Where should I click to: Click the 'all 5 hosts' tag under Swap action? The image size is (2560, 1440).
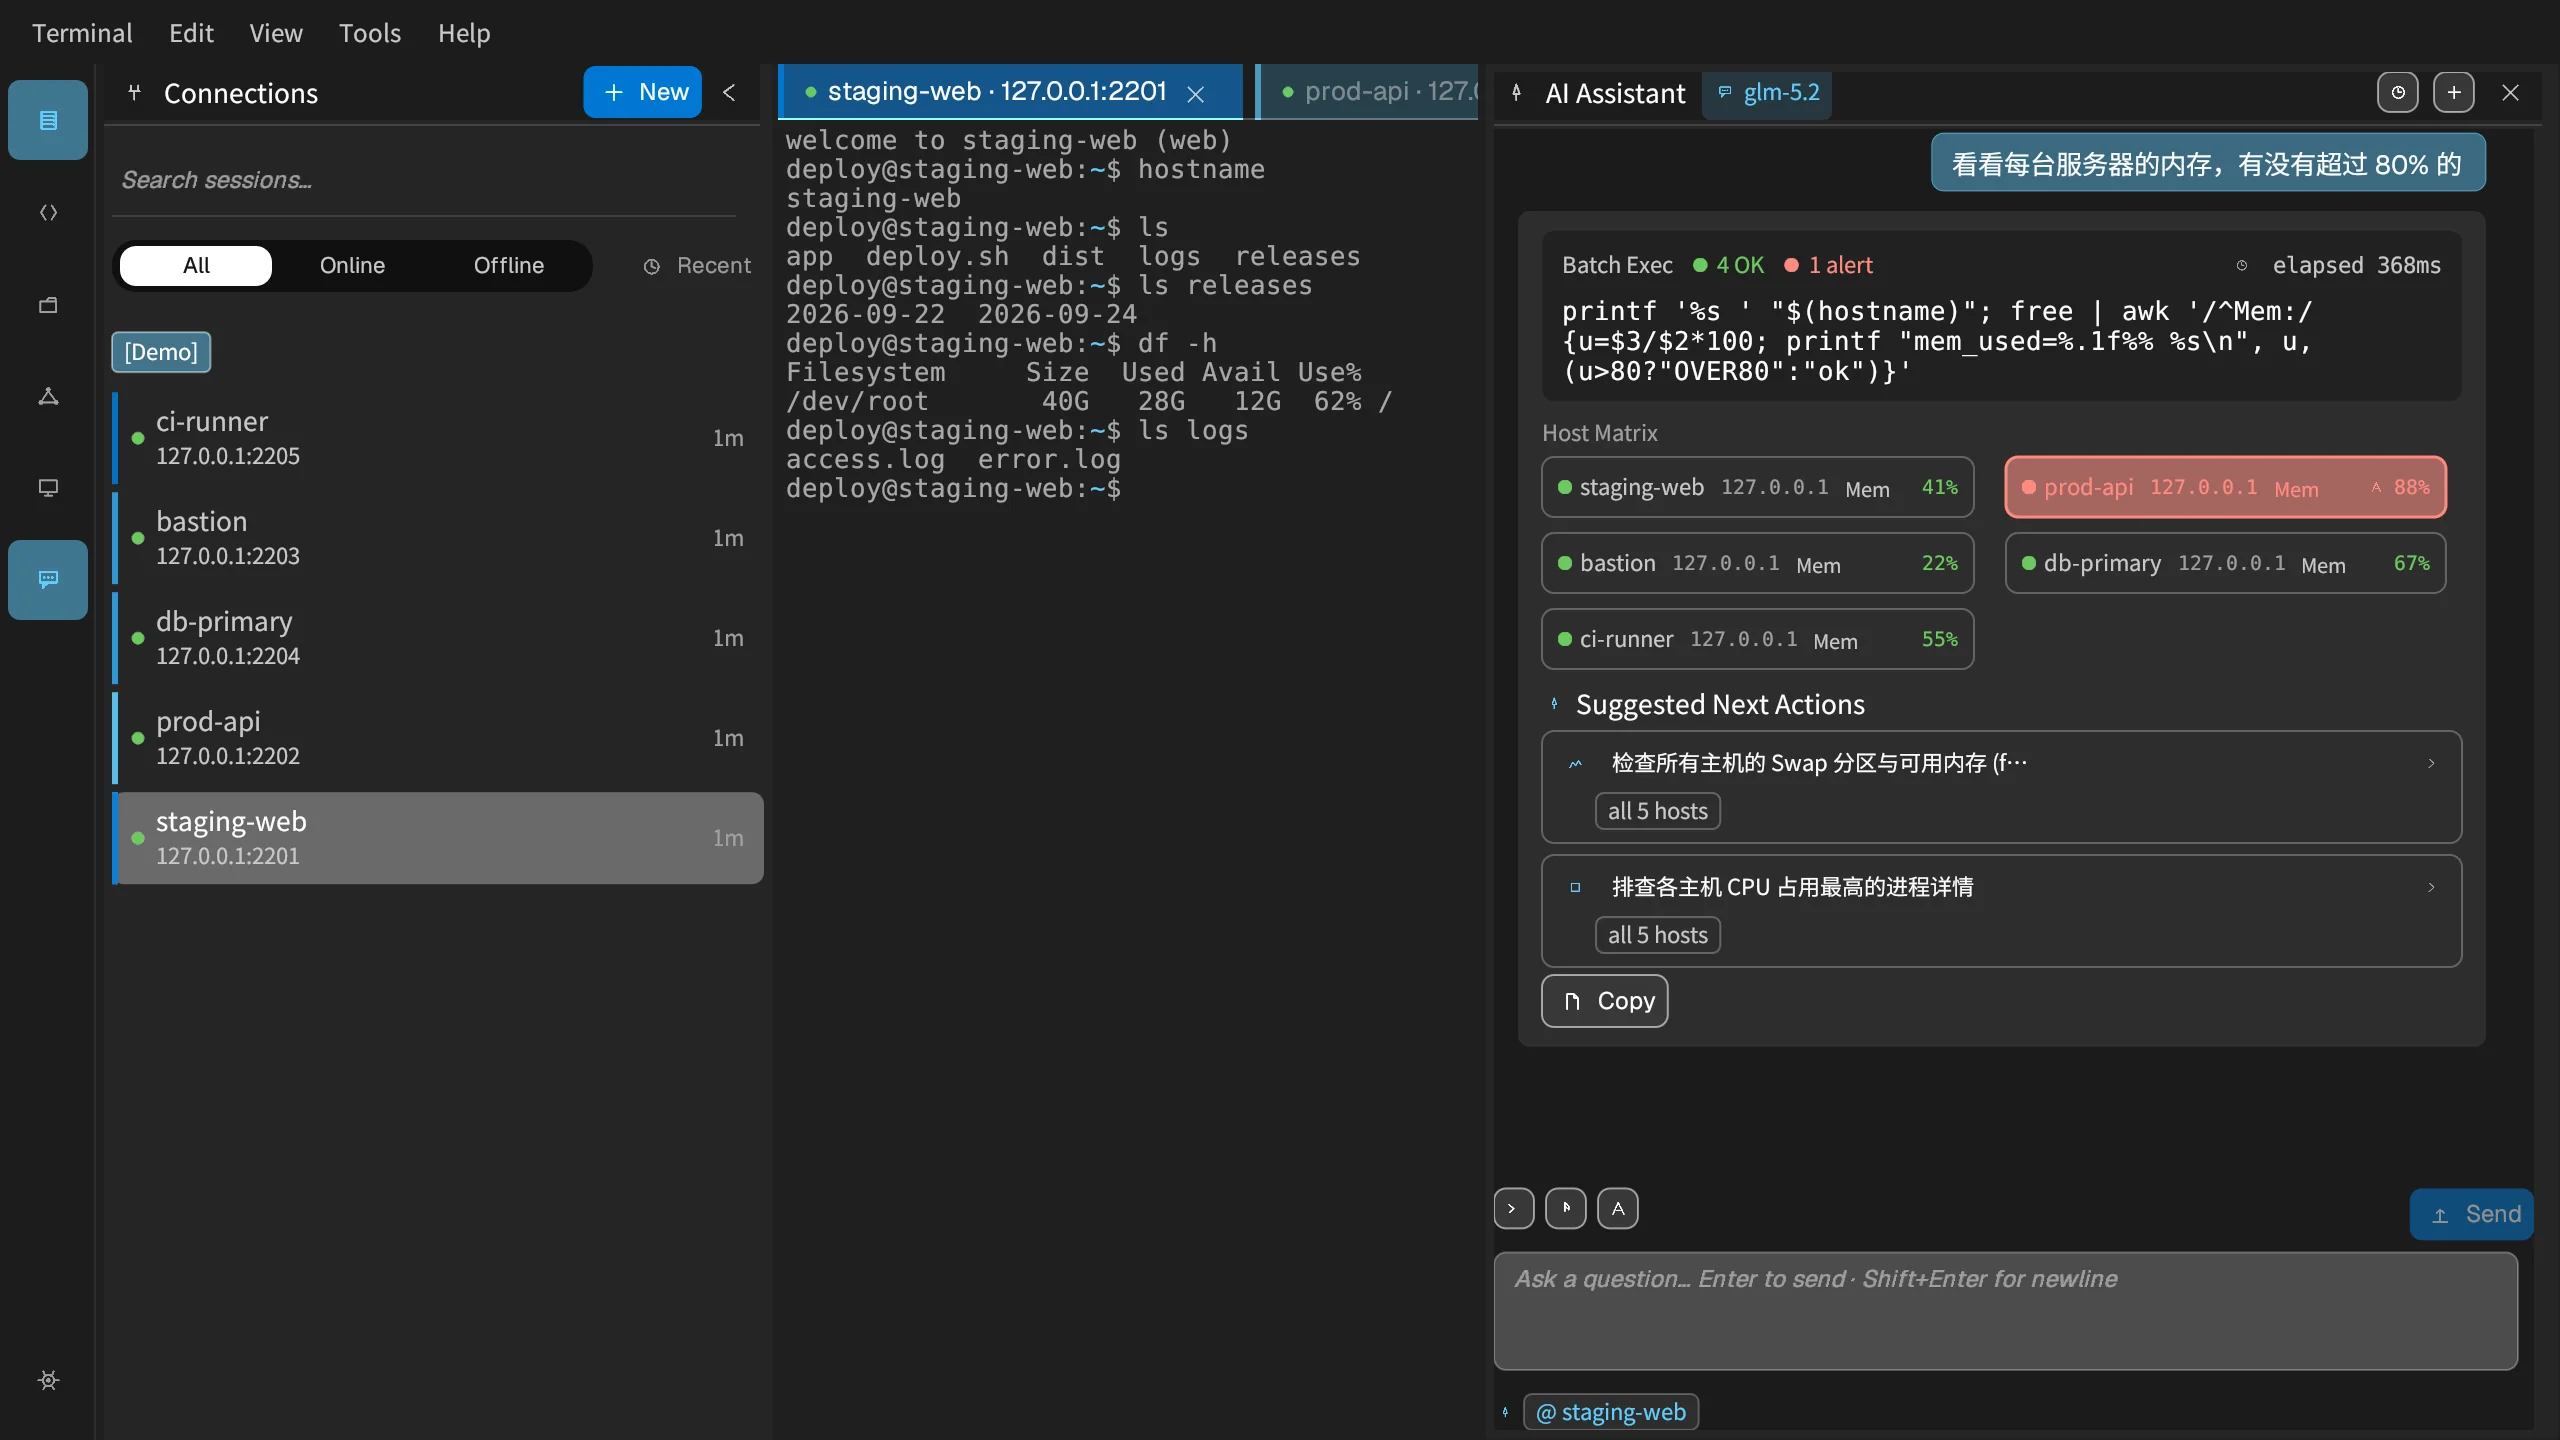click(1658, 811)
